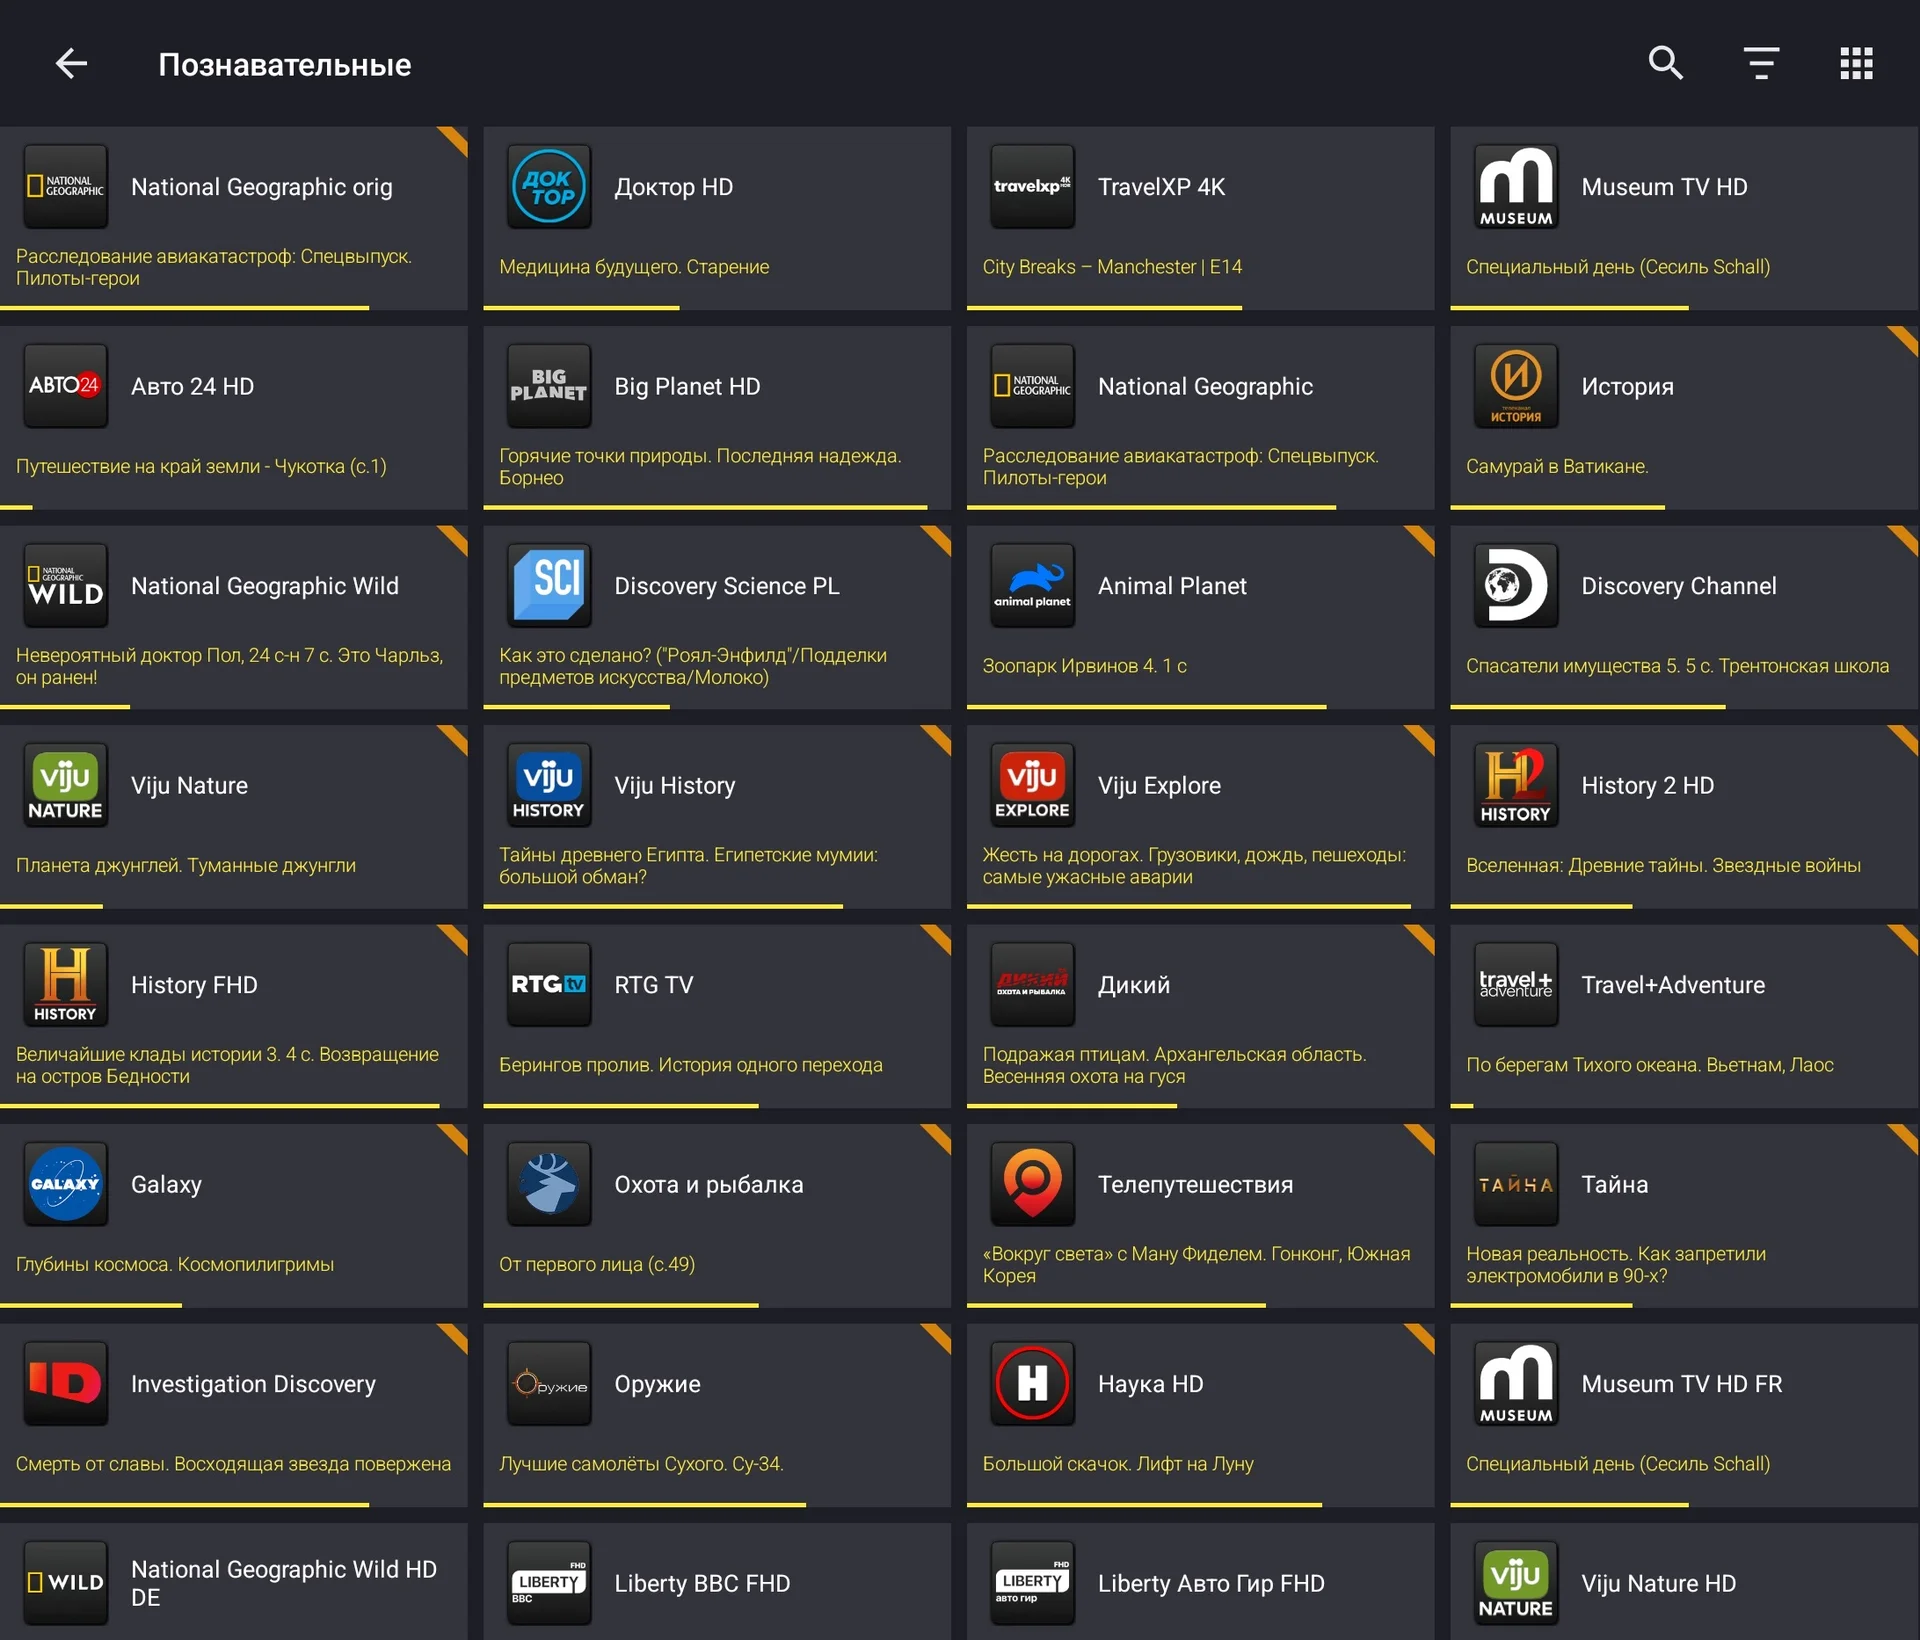
Task: Select program 'Горячие точки природы' on Big Planet
Action: (x=700, y=467)
